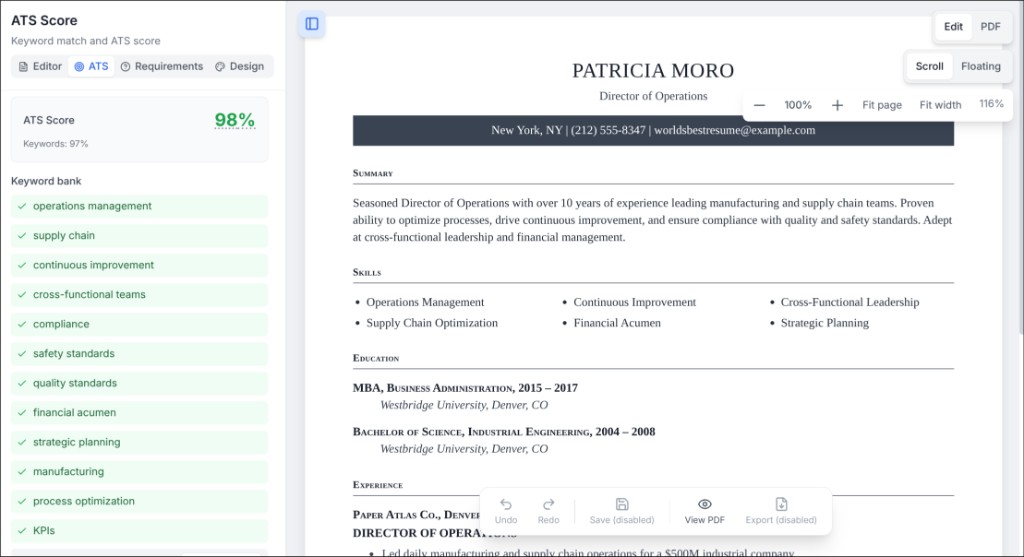Click the 100% zoom level
The height and width of the screenshot is (557, 1024).
click(x=797, y=105)
